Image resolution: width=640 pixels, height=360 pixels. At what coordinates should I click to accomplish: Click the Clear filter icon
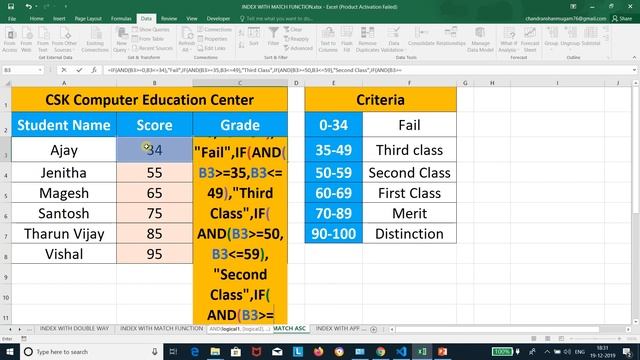(293, 29)
